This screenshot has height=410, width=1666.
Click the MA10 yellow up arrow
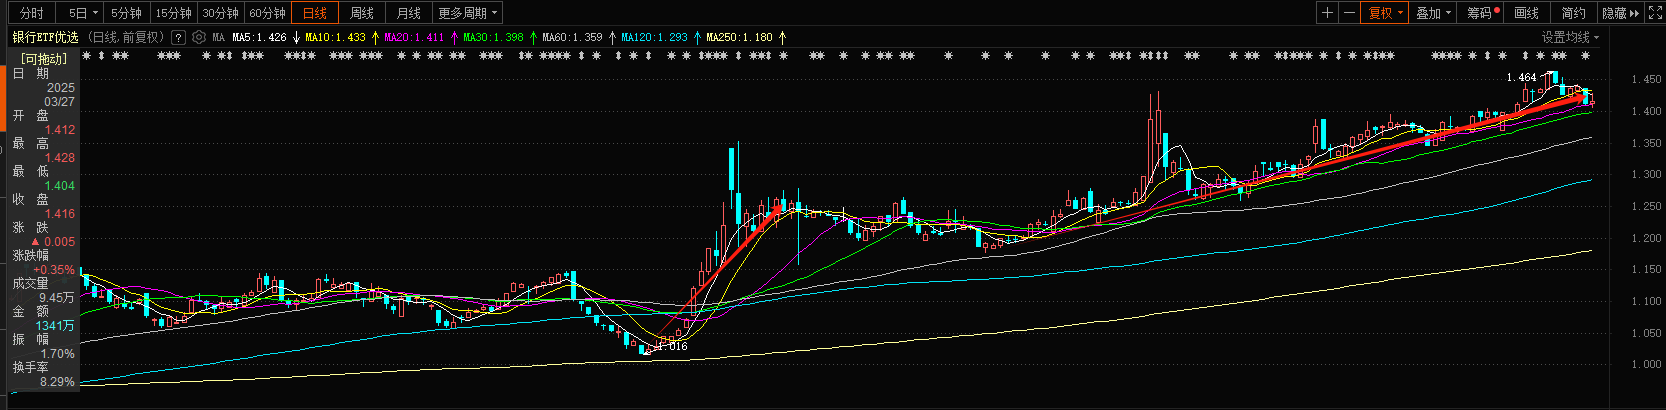point(375,37)
